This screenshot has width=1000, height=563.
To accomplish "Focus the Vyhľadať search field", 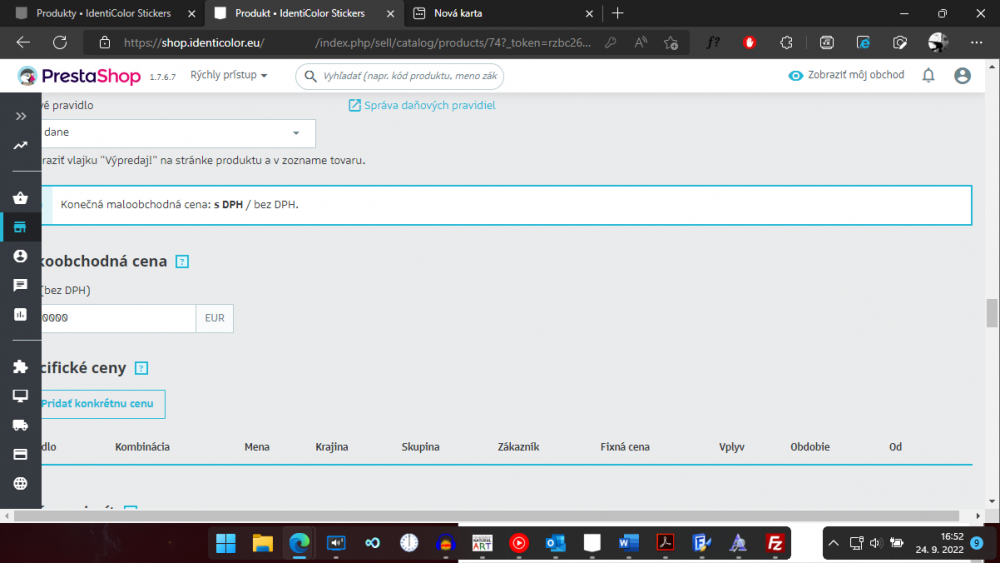I will coord(400,76).
